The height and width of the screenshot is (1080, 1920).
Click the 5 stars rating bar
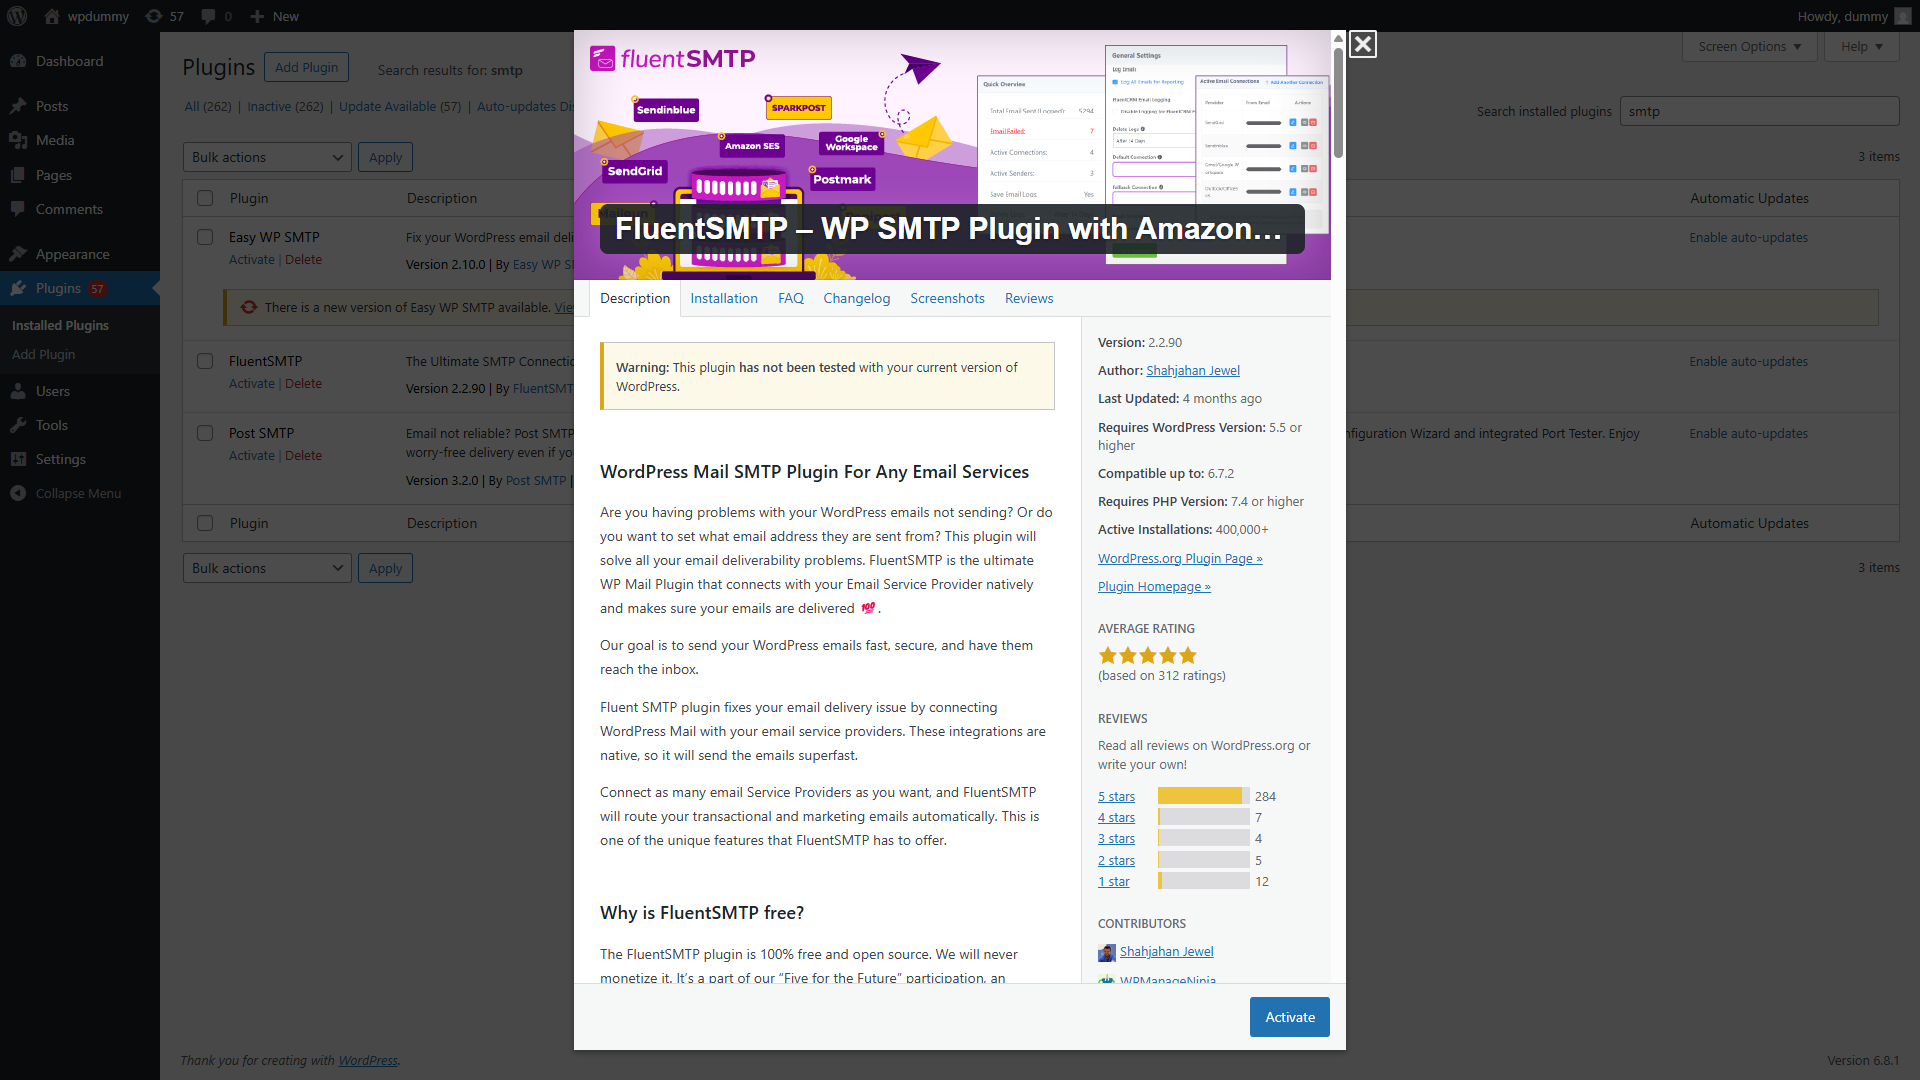click(x=1204, y=796)
